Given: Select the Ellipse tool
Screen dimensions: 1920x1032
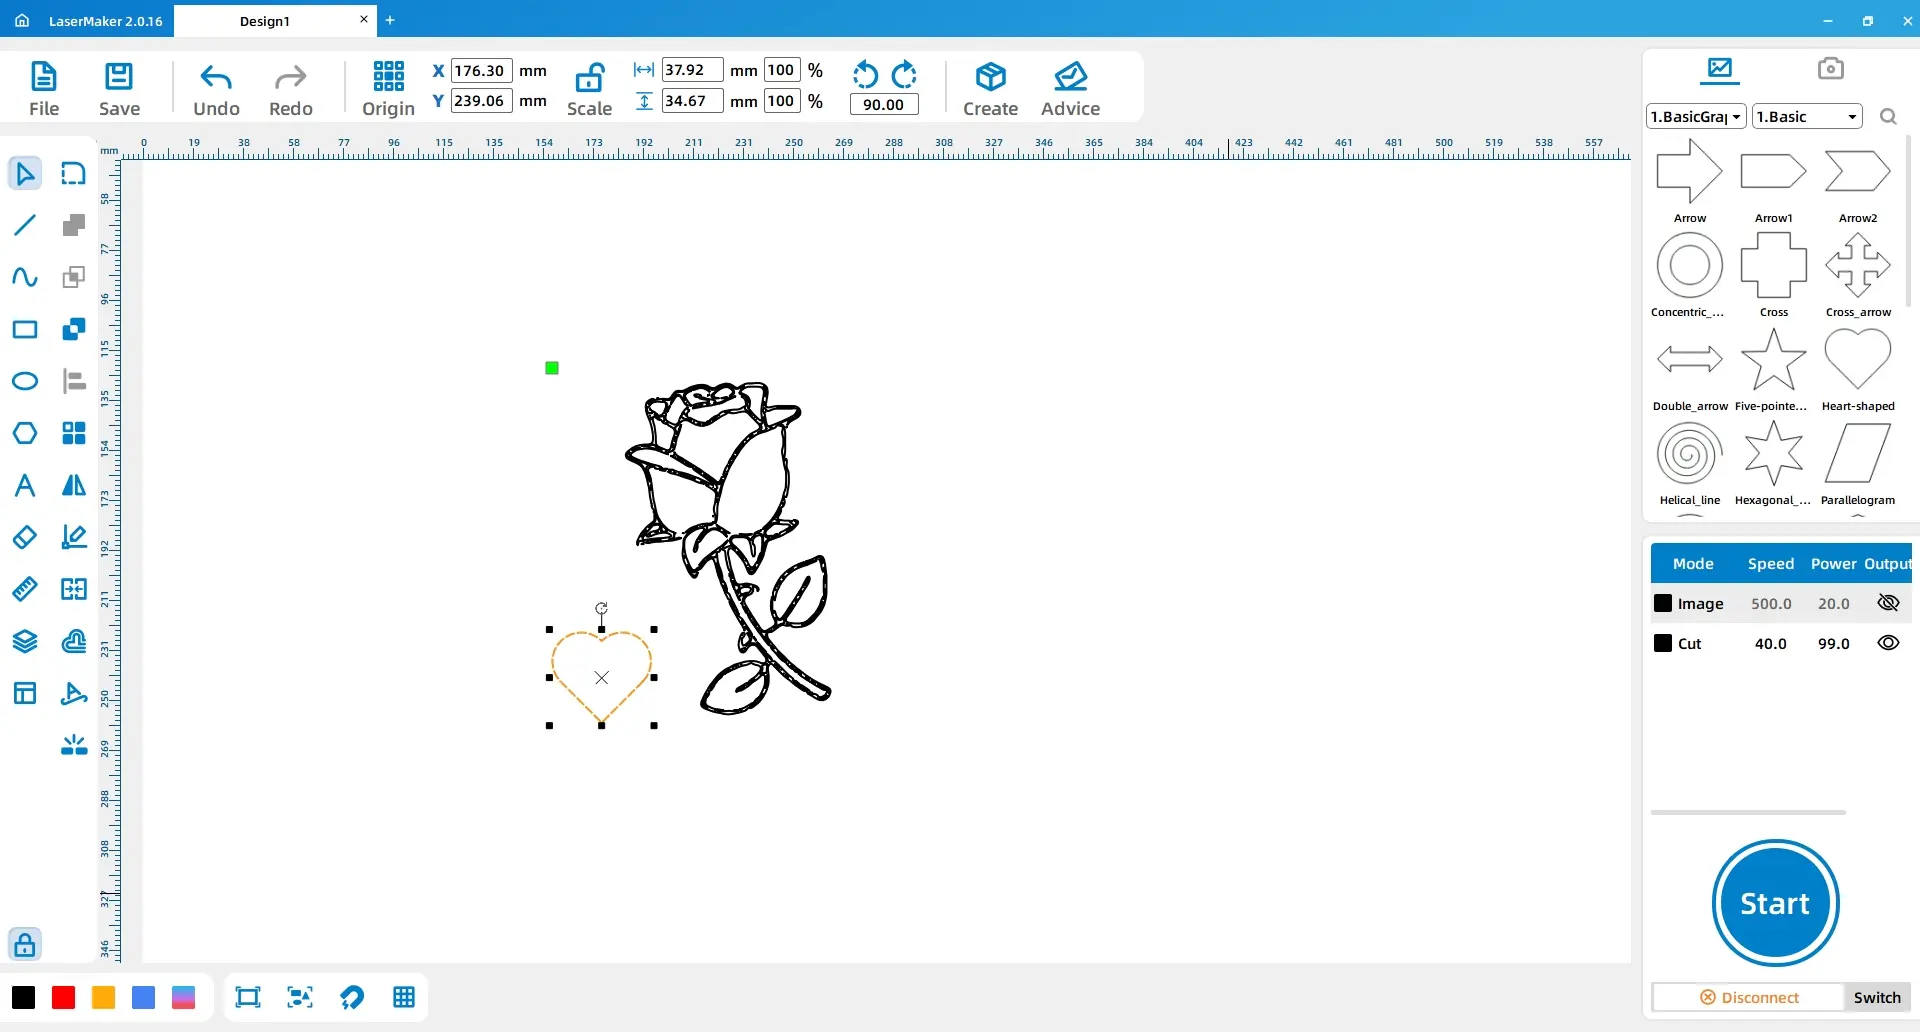Looking at the screenshot, I should pos(25,381).
